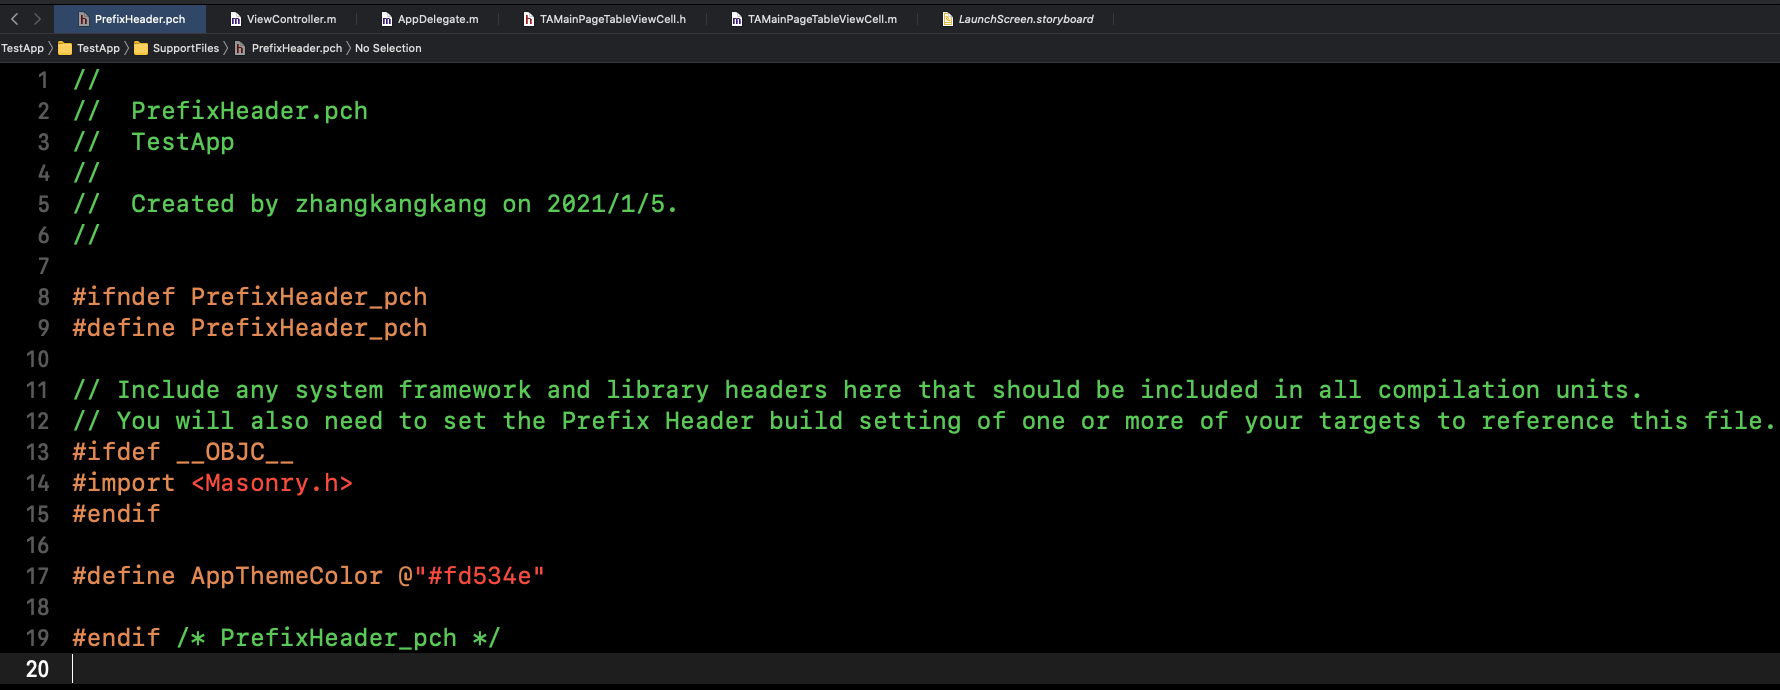Select the TAMainPageTableViewCell.m tab
Screen dimensions: 1780x690
[821, 19]
